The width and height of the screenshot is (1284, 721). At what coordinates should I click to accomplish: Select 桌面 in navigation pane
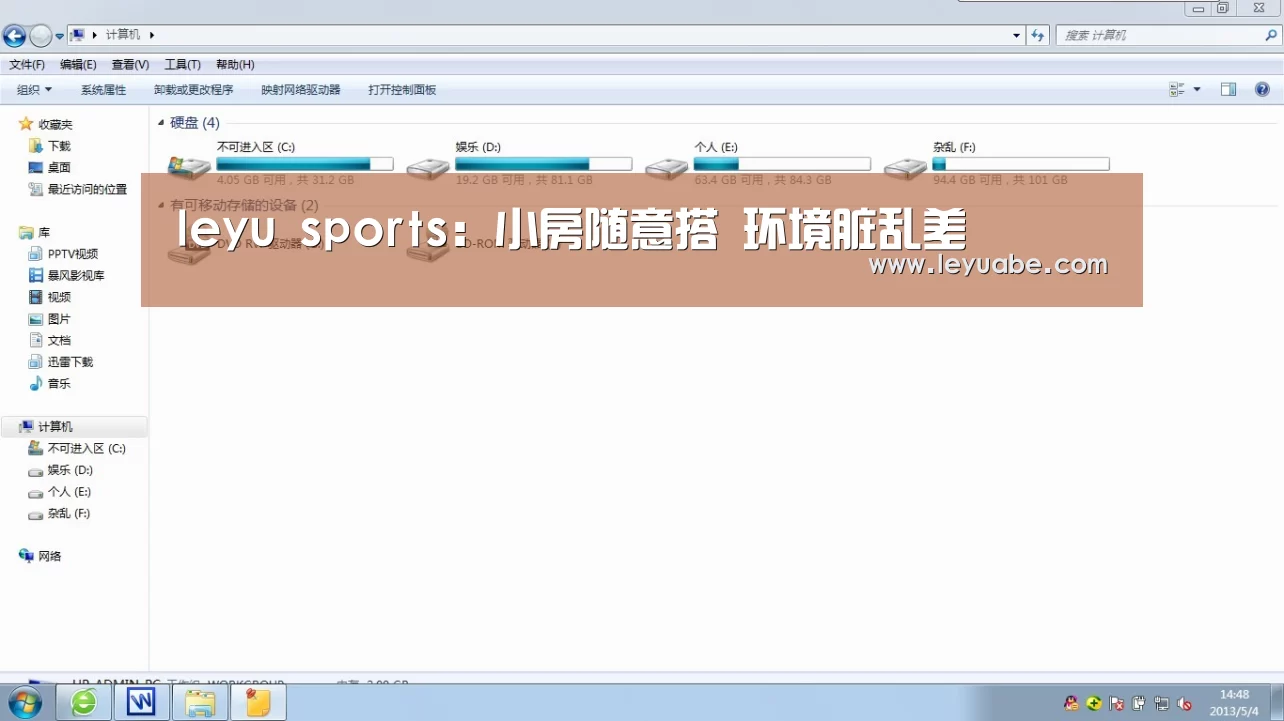click(x=59, y=168)
